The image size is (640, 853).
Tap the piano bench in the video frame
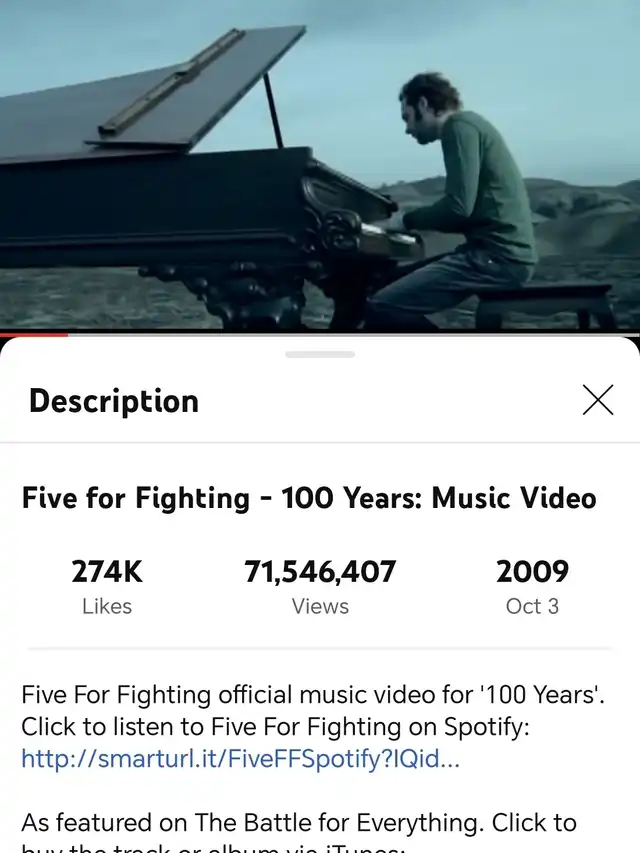coord(544,304)
